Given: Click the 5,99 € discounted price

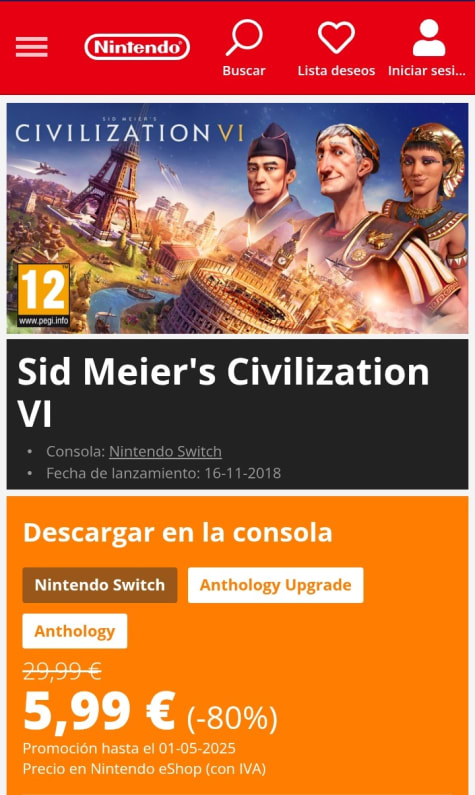Looking at the screenshot, I should click(x=99, y=711).
